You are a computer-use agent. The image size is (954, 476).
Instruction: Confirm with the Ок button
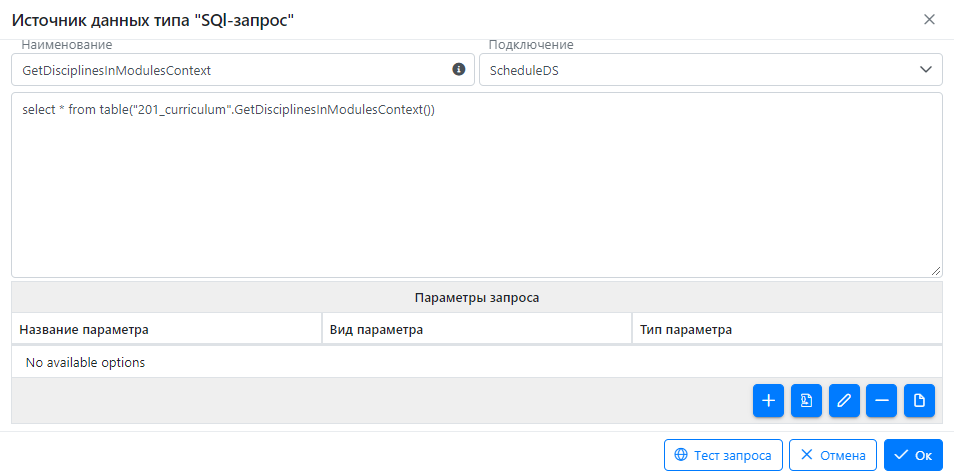pyautogui.click(x=913, y=455)
